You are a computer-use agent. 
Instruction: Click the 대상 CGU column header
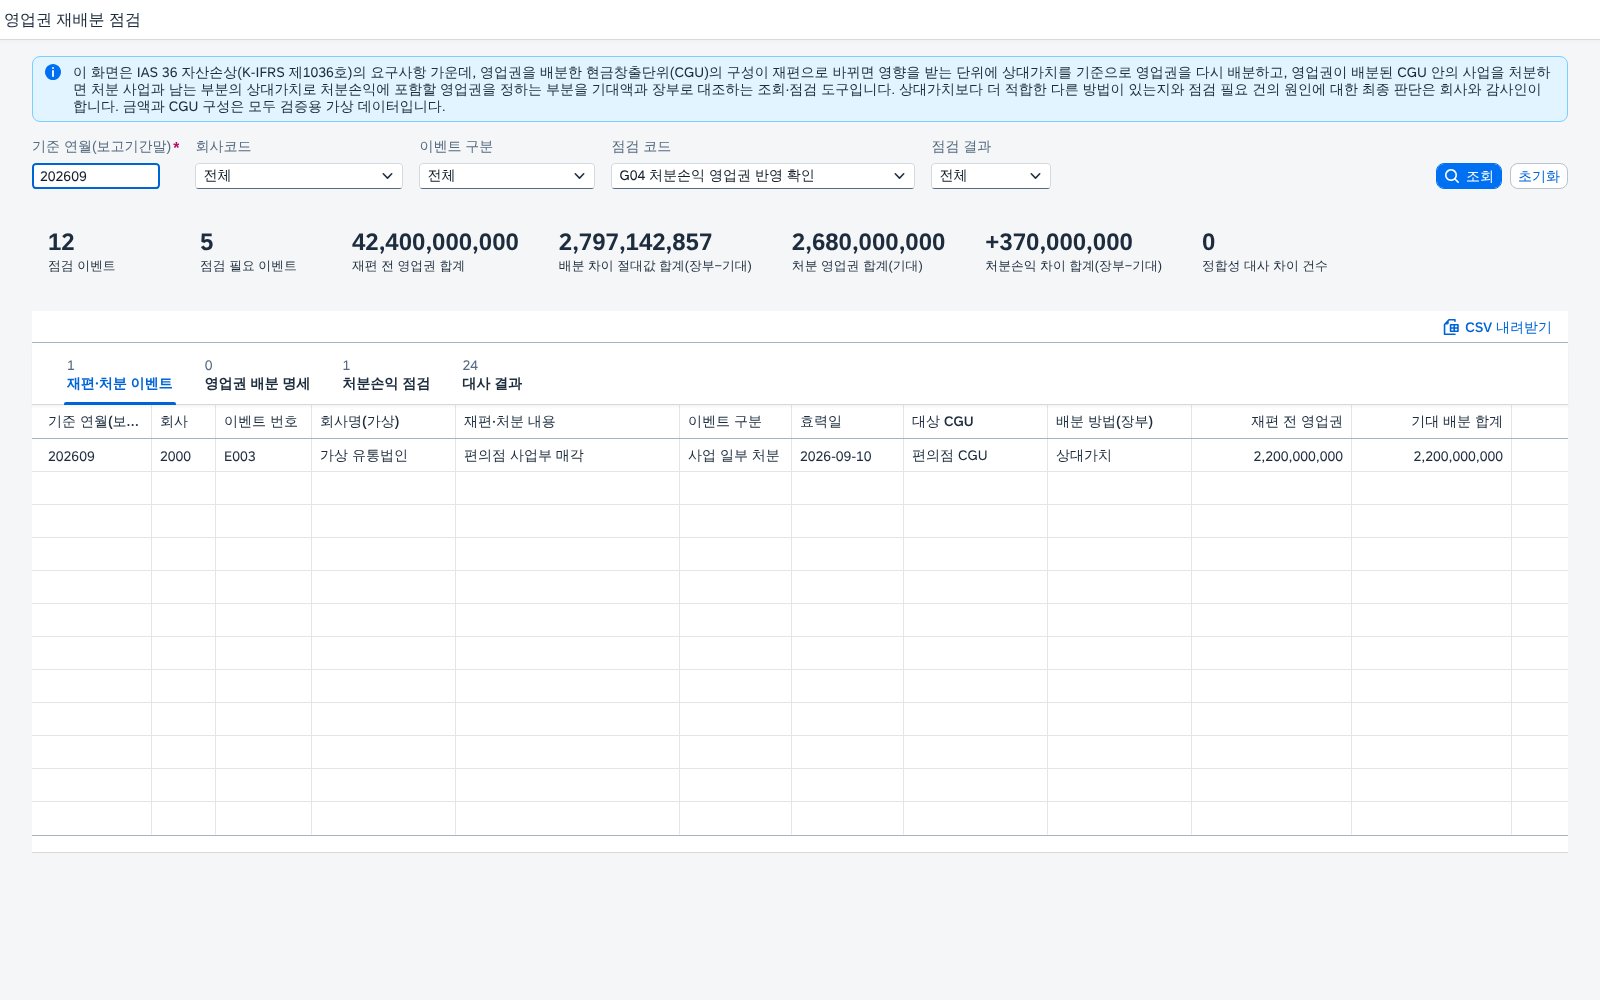coord(975,422)
